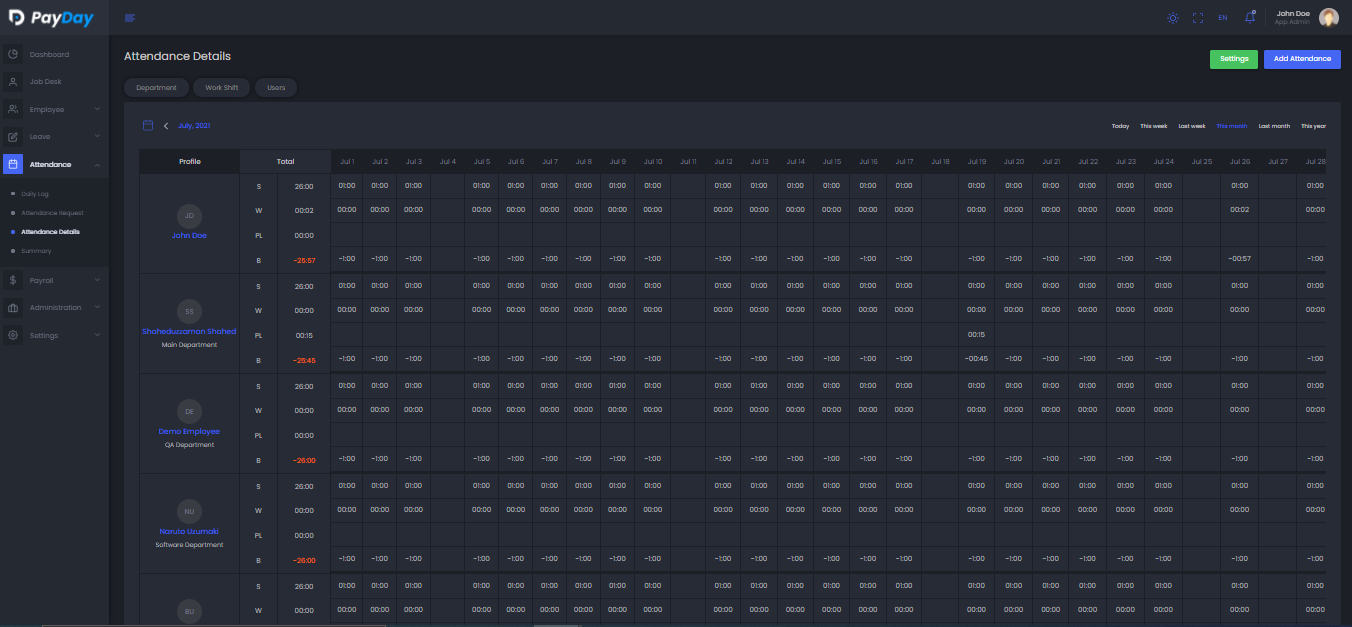Open the Naruto Uzumaki profile link
Image resolution: width=1352 pixels, height=627 pixels.
(189, 531)
